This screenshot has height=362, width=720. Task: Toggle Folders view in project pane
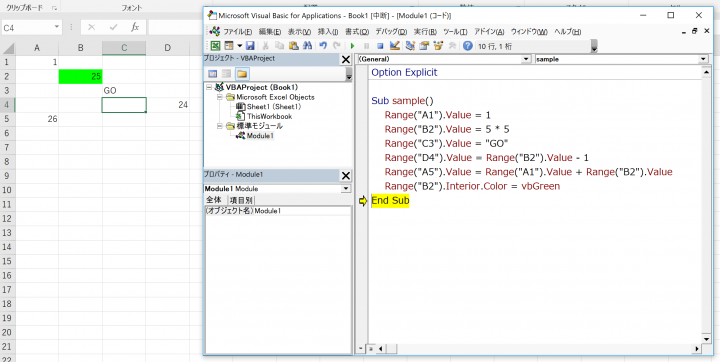(242, 74)
